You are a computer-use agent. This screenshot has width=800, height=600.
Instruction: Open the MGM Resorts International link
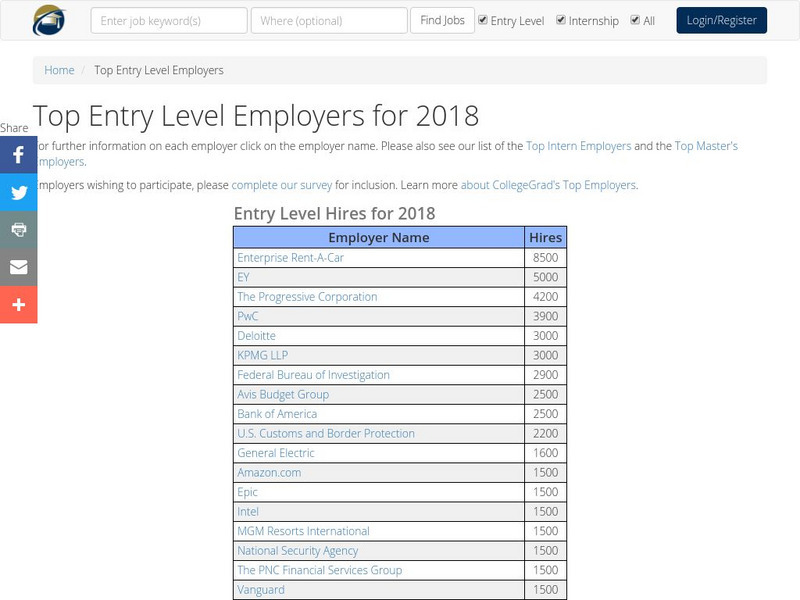point(303,531)
